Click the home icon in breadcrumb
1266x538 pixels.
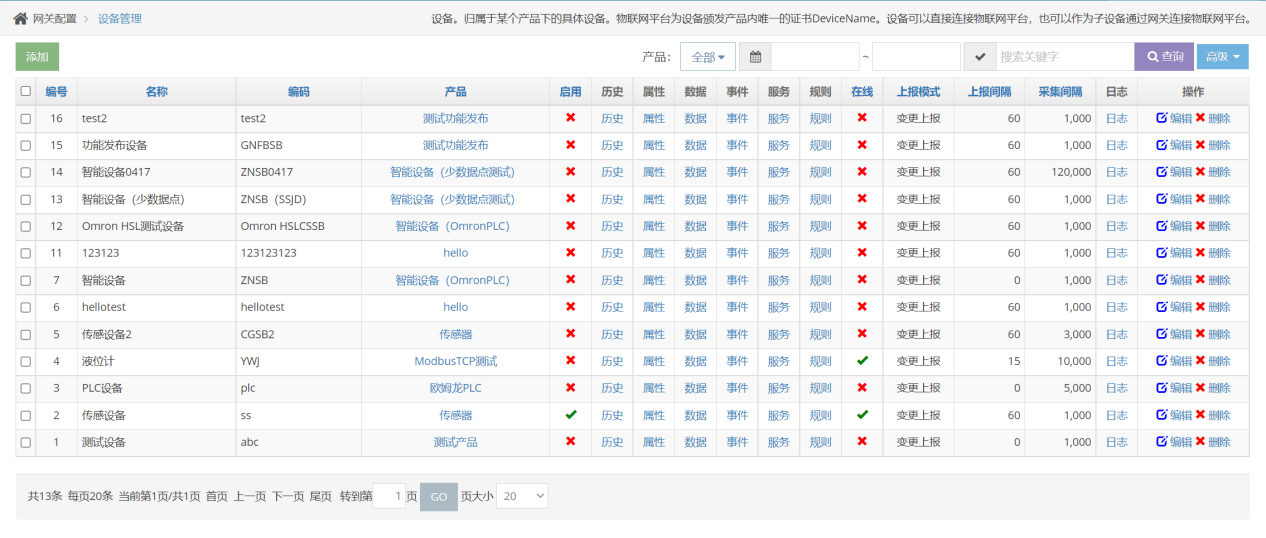20,19
